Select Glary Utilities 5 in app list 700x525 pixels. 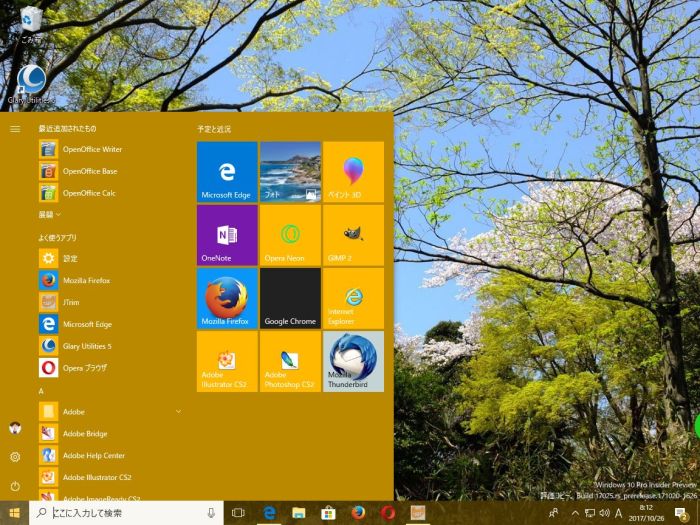tap(87, 346)
